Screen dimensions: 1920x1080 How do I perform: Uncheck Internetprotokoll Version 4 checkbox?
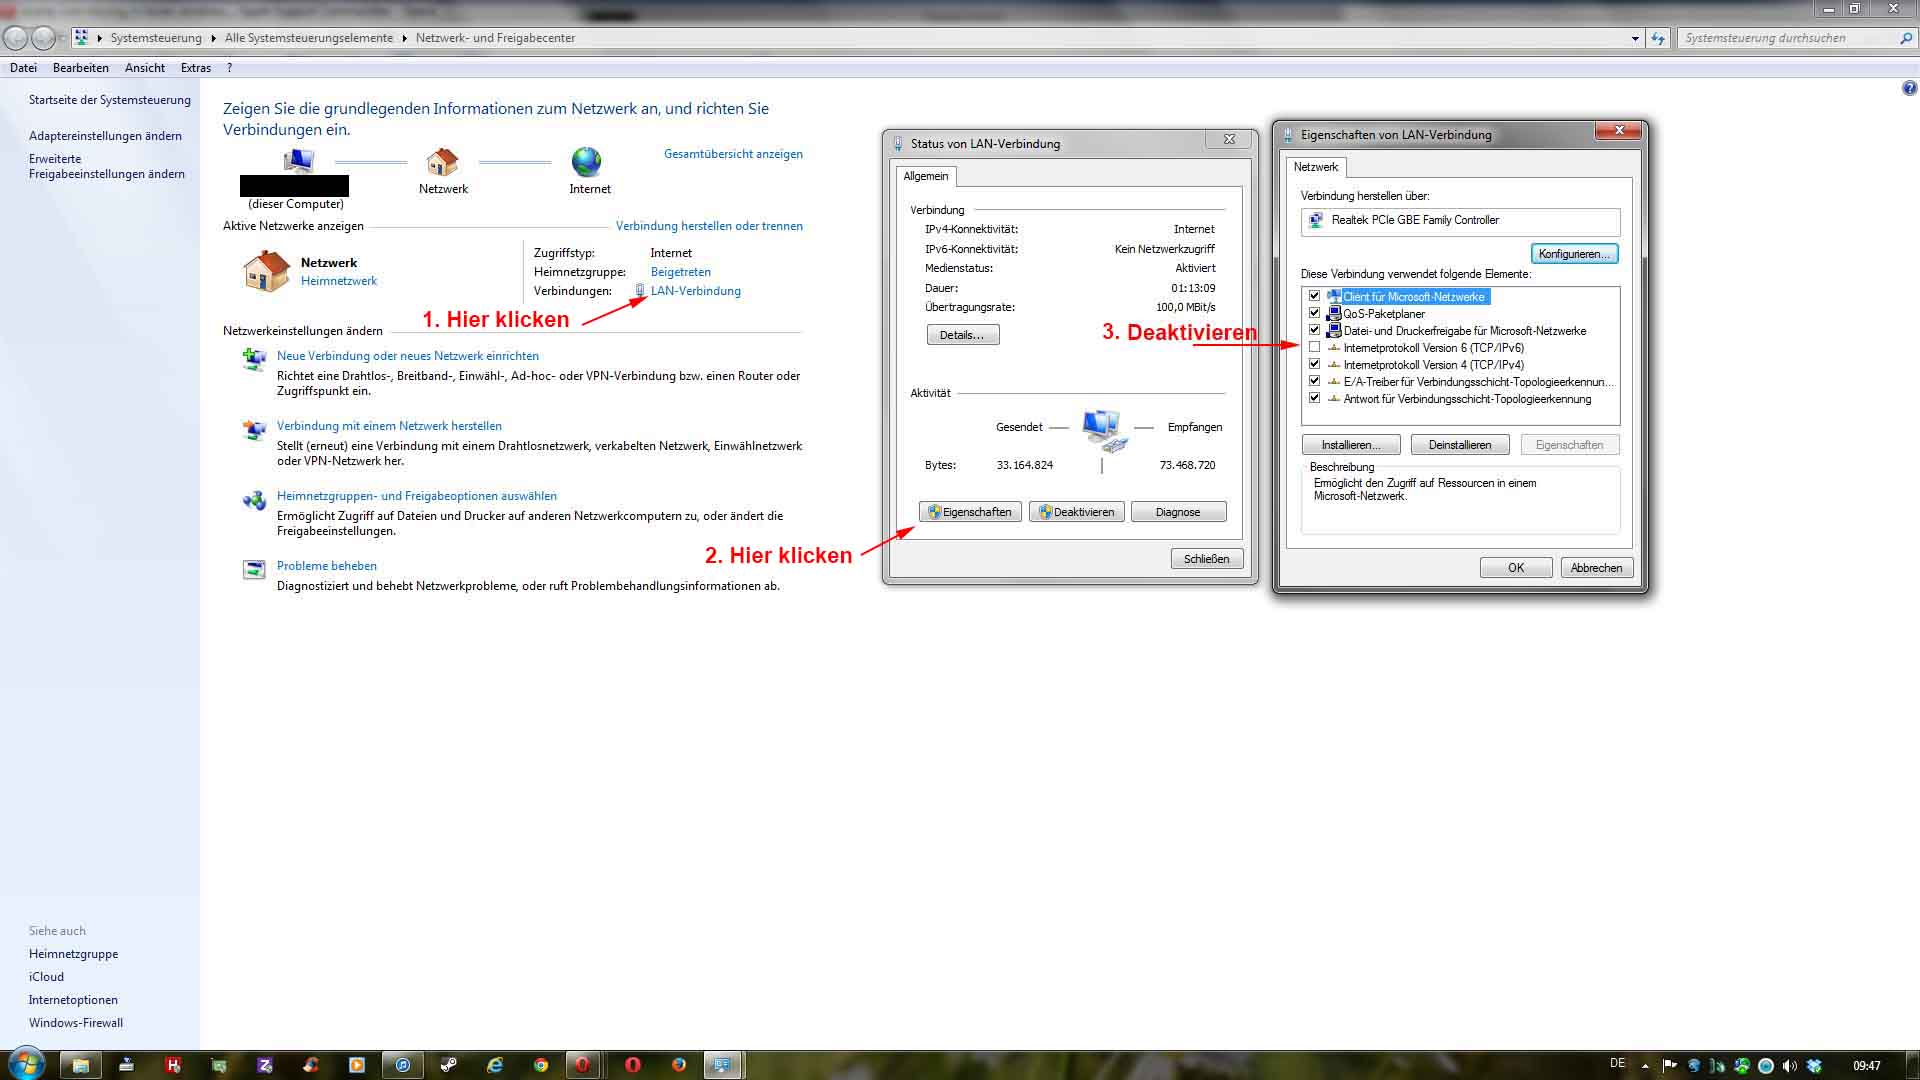click(1314, 364)
